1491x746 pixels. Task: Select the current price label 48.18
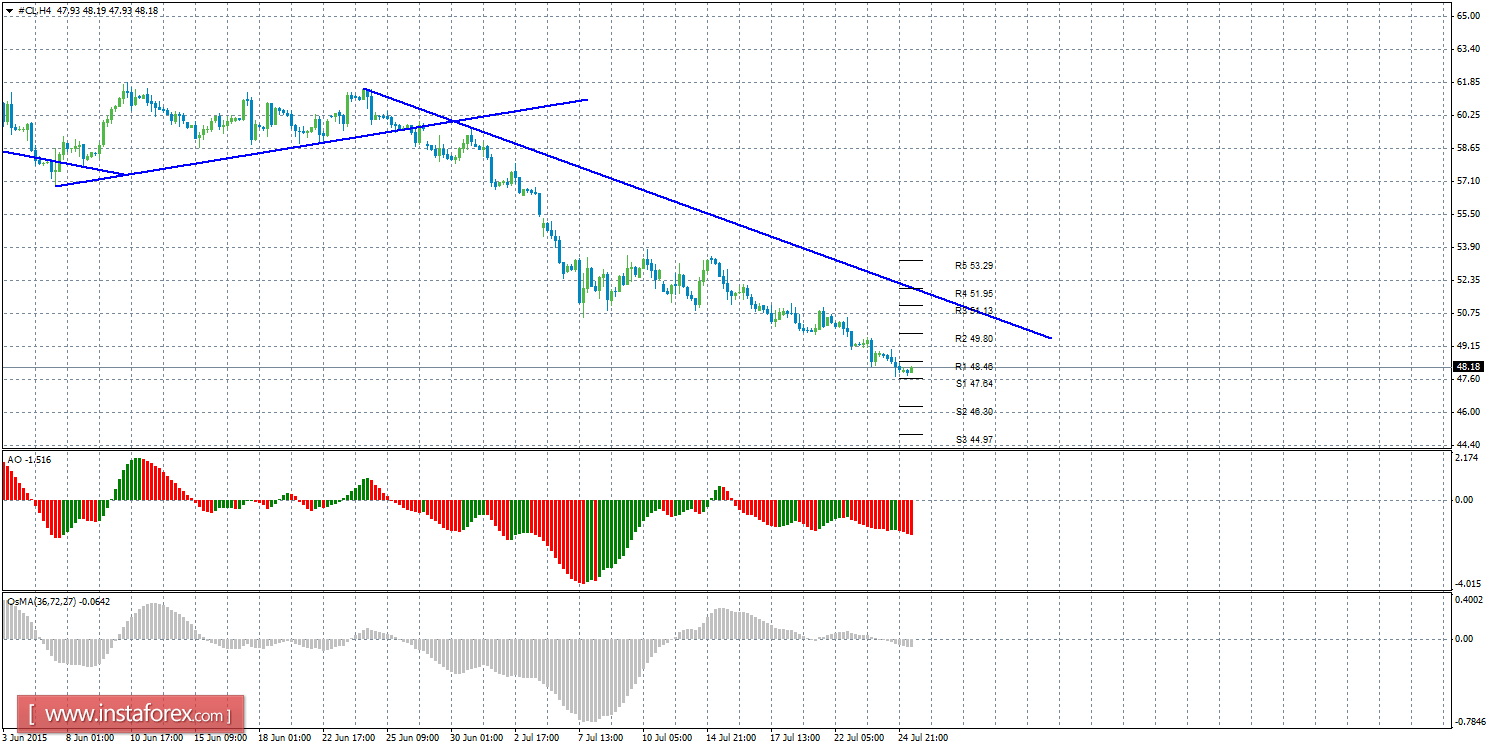(1468, 366)
